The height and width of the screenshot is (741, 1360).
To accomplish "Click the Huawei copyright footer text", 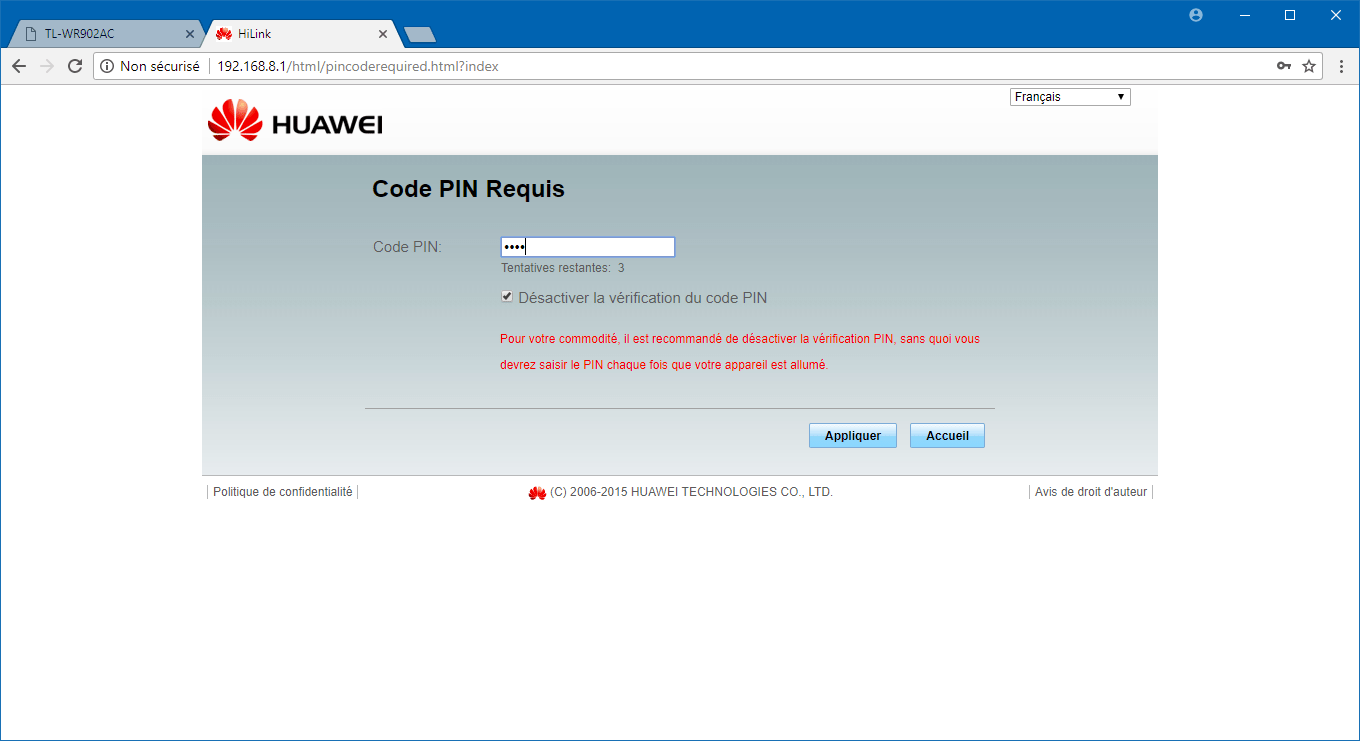I will pyautogui.click(x=691, y=492).
